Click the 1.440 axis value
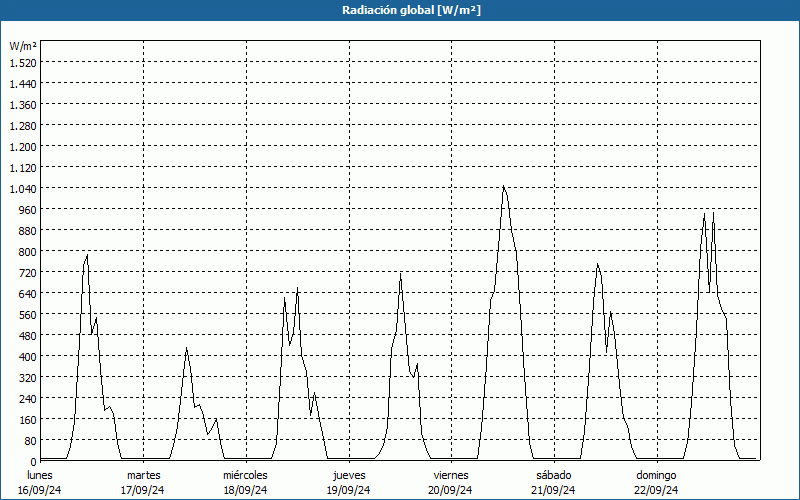The height and width of the screenshot is (500, 800). [x=23, y=84]
